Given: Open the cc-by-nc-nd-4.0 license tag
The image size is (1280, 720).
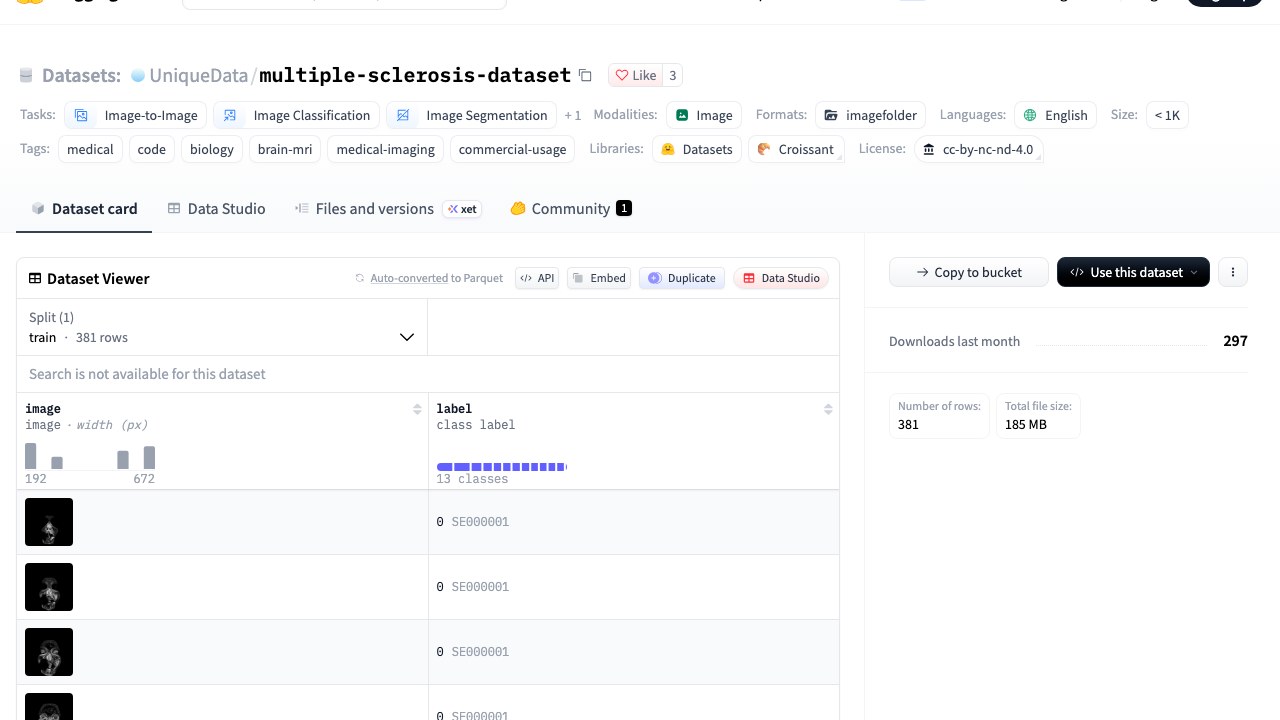Looking at the screenshot, I should 978,149.
